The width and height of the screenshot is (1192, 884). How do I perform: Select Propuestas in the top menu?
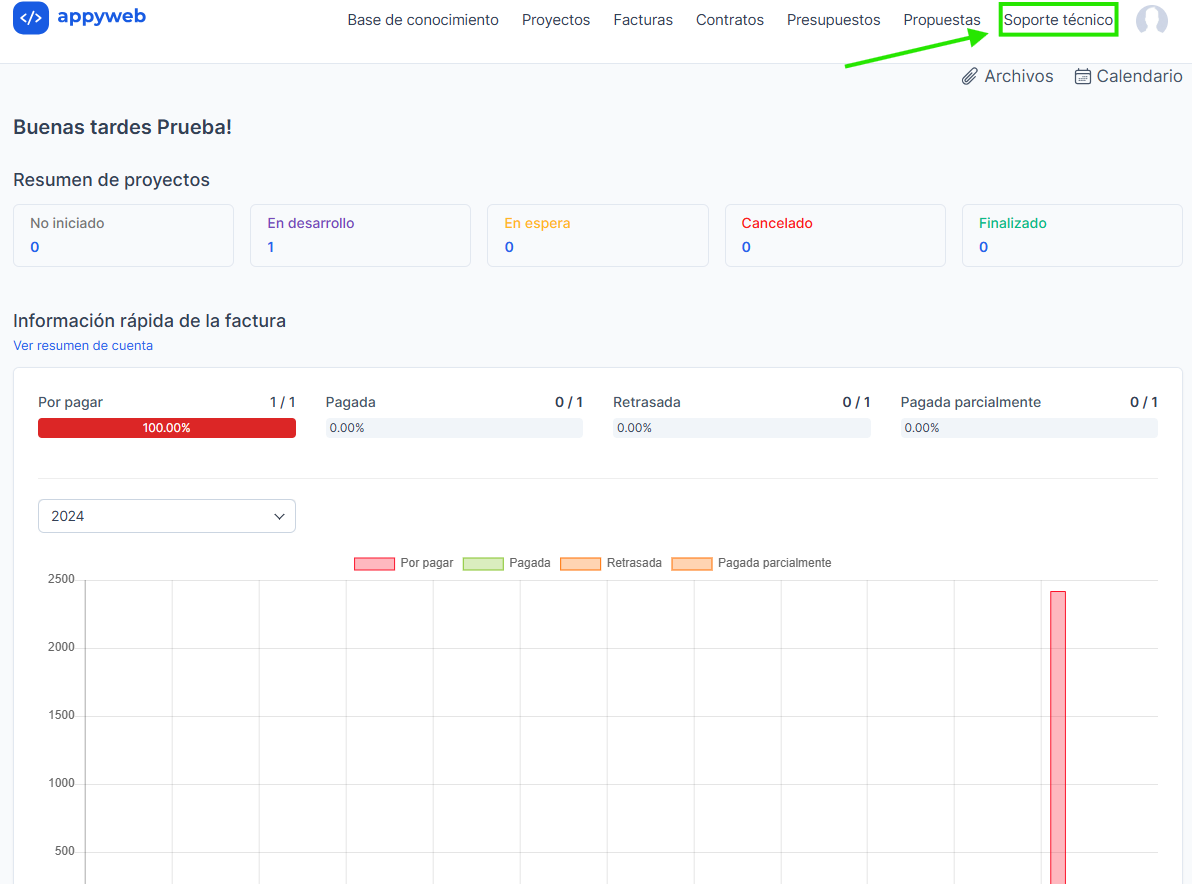click(x=942, y=20)
